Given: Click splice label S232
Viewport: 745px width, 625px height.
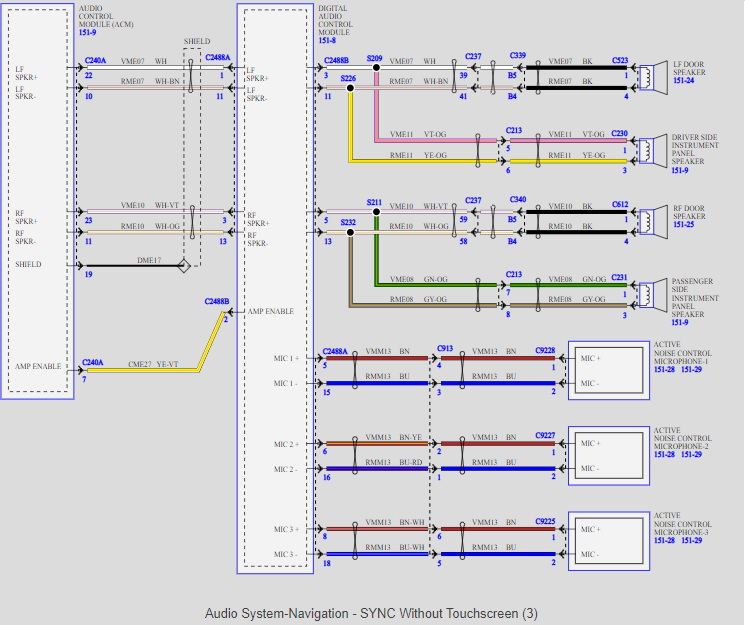Looking at the screenshot, I should point(348,222).
